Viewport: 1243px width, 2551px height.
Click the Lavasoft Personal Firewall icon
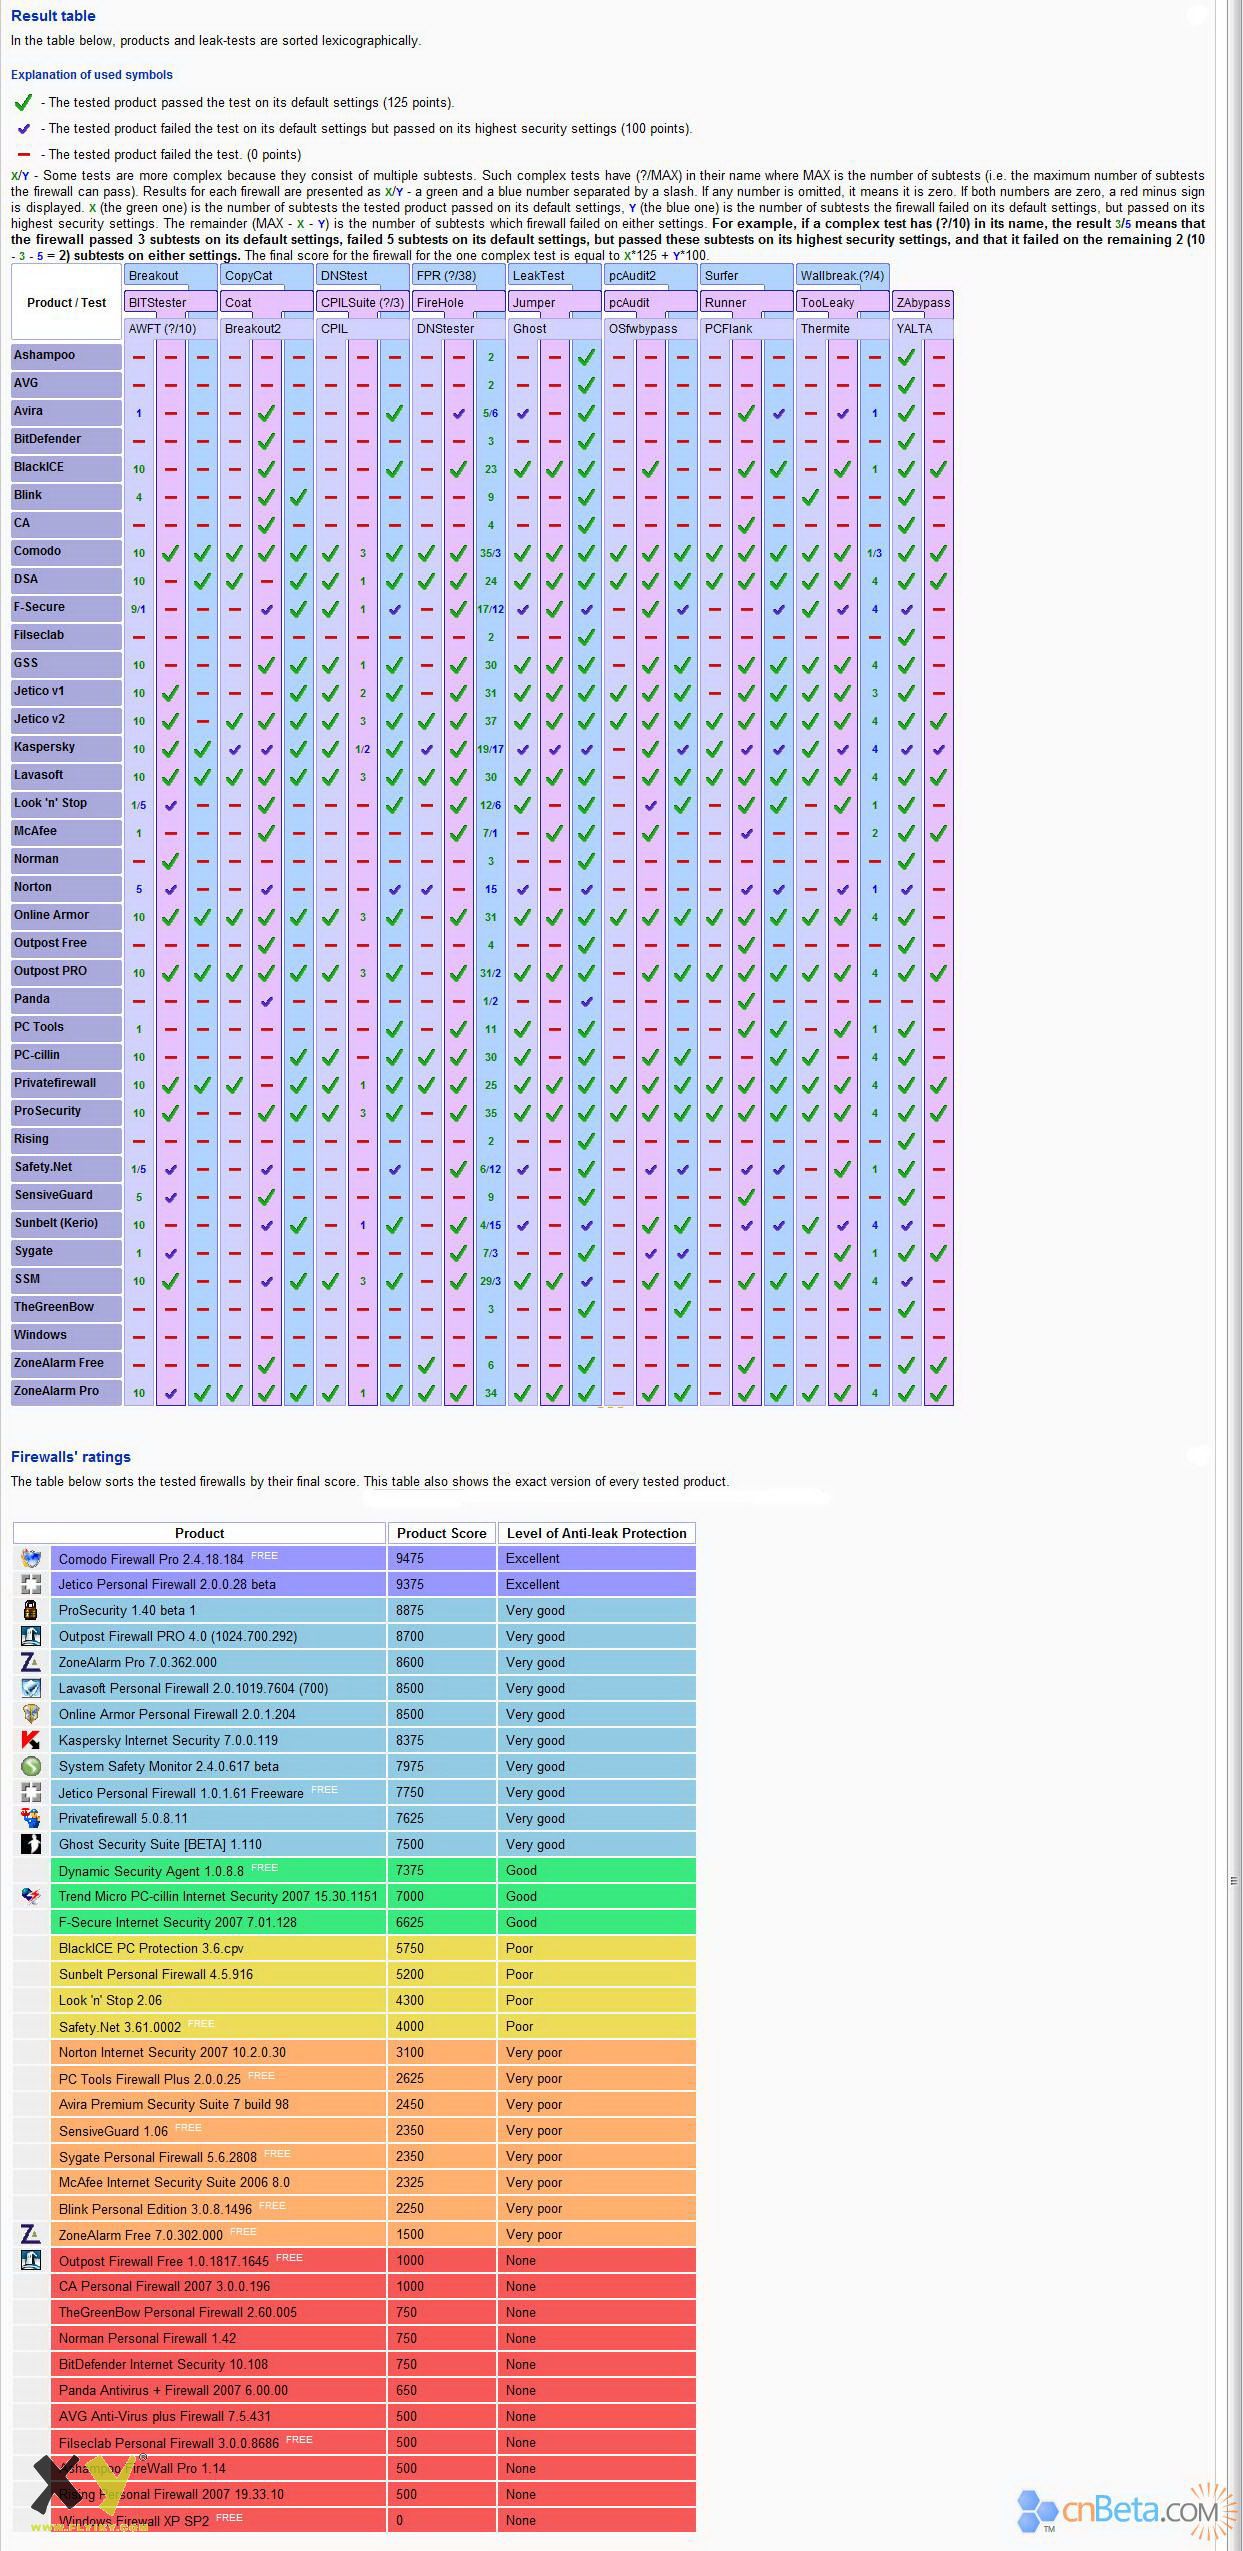31,1688
